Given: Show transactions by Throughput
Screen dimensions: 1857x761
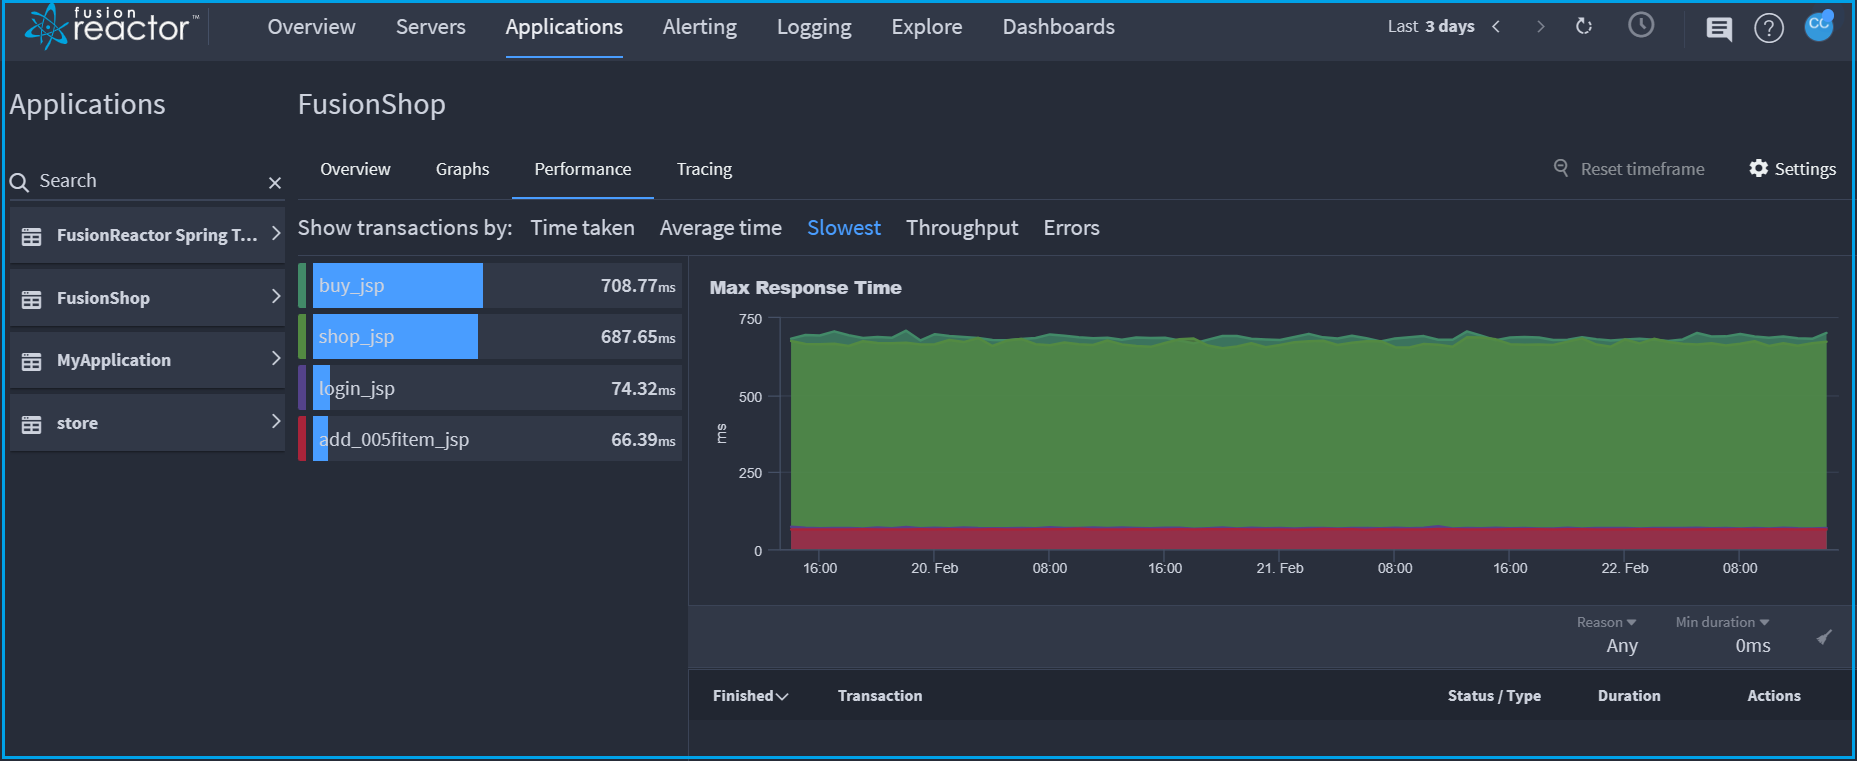Looking at the screenshot, I should 962,228.
